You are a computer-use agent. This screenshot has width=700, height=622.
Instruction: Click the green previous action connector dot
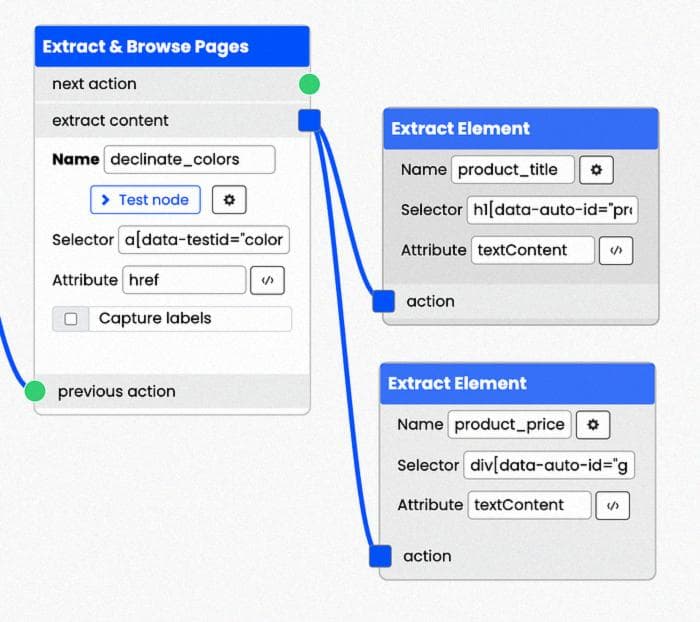(x=35, y=391)
